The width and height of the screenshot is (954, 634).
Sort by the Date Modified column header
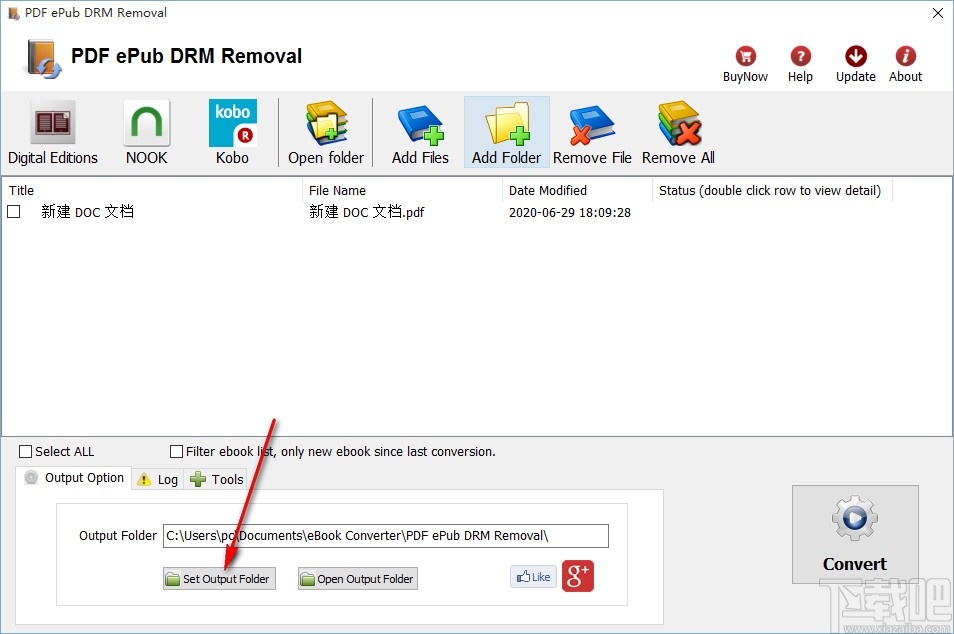click(x=577, y=190)
